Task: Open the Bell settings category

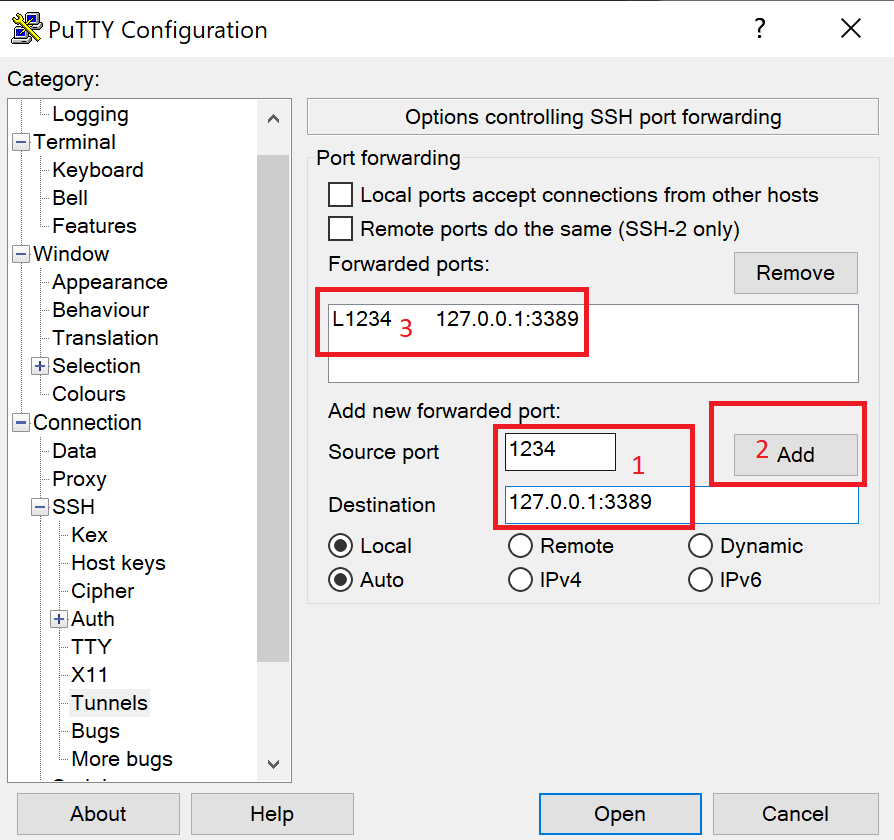Action: point(70,198)
